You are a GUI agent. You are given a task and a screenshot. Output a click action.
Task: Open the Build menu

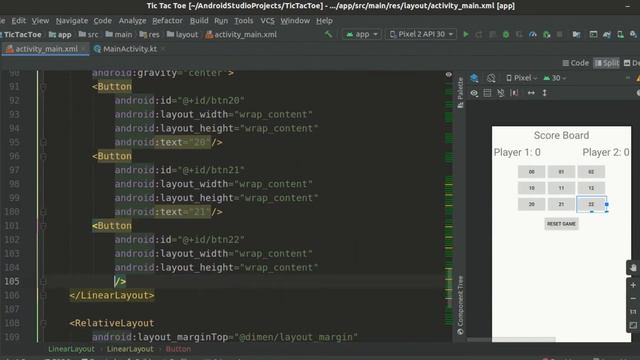click(x=199, y=20)
